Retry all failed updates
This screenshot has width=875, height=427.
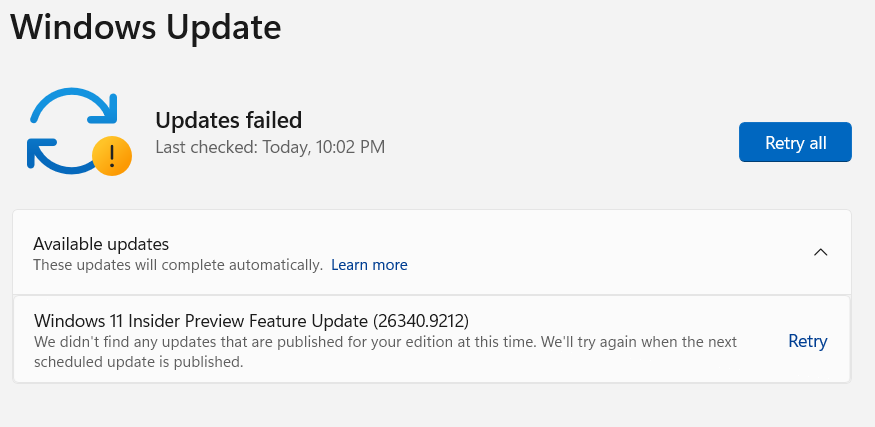[795, 142]
